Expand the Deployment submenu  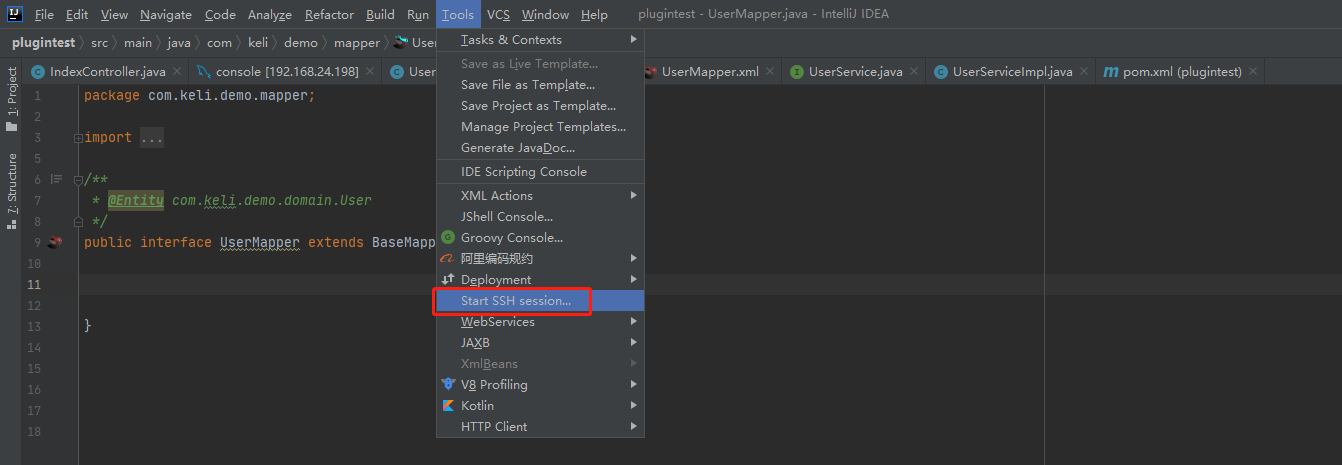click(x=634, y=280)
